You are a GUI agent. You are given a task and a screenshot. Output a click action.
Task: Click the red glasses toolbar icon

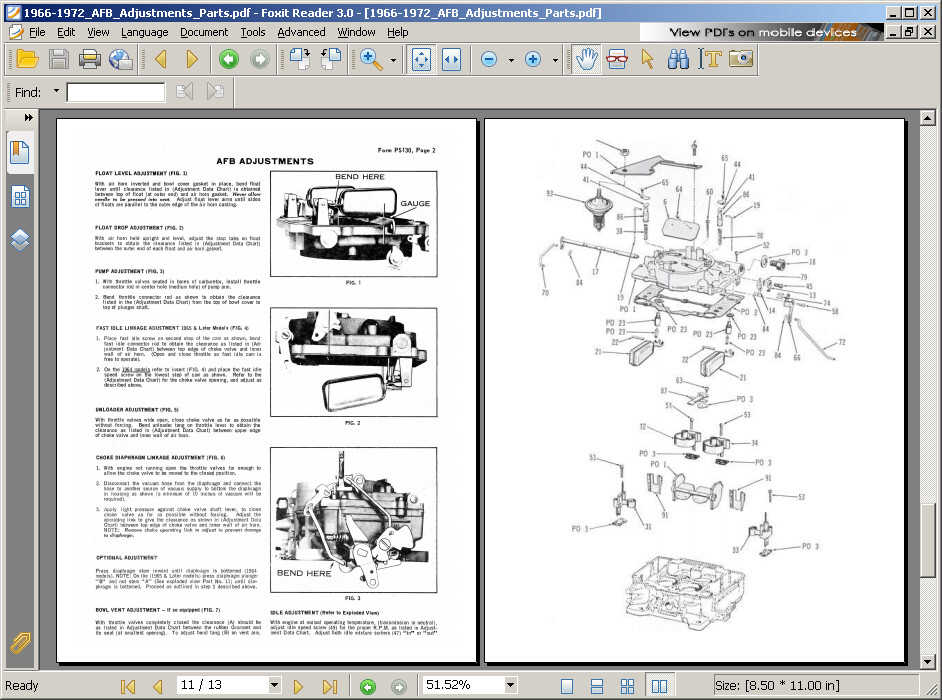click(x=617, y=59)
